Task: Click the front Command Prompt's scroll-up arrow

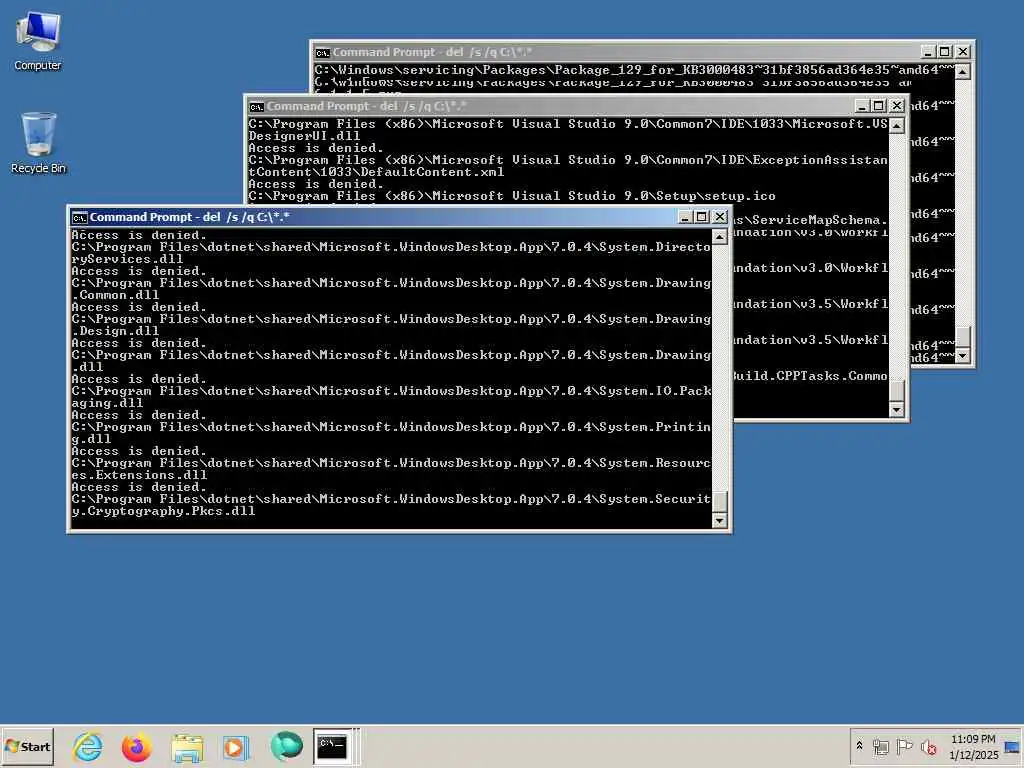Action: (x=720, y=237)
